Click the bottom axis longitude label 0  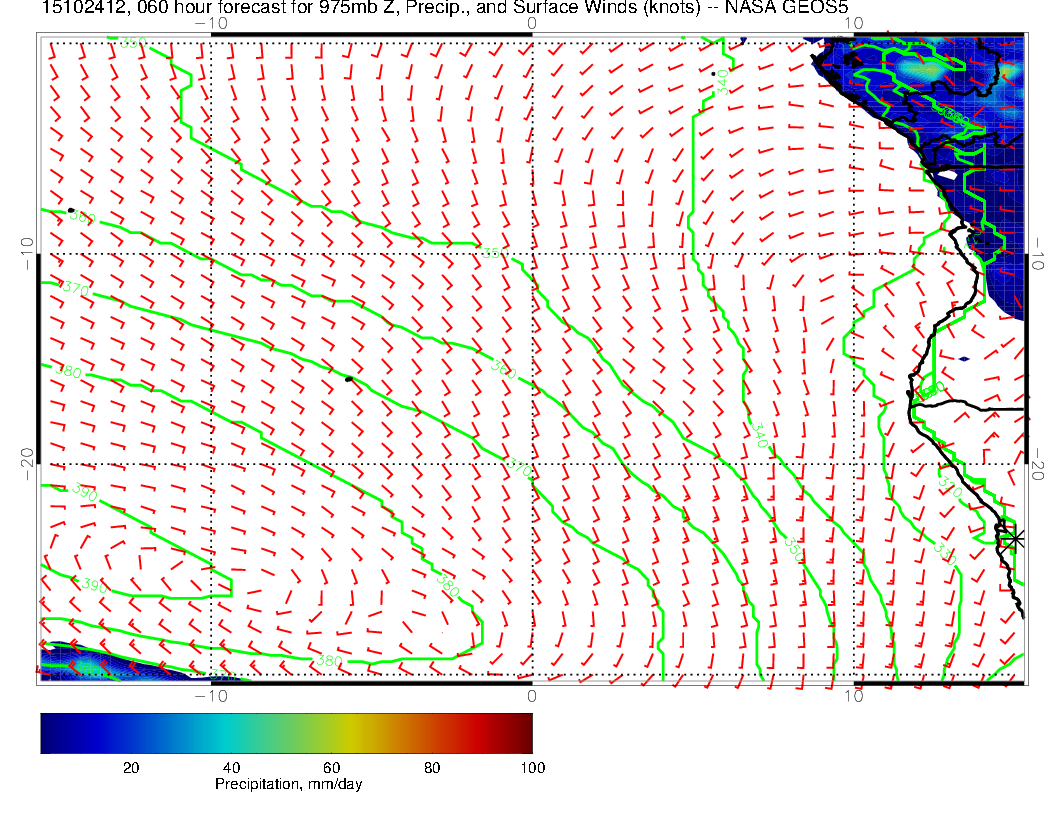coord(531,695)
